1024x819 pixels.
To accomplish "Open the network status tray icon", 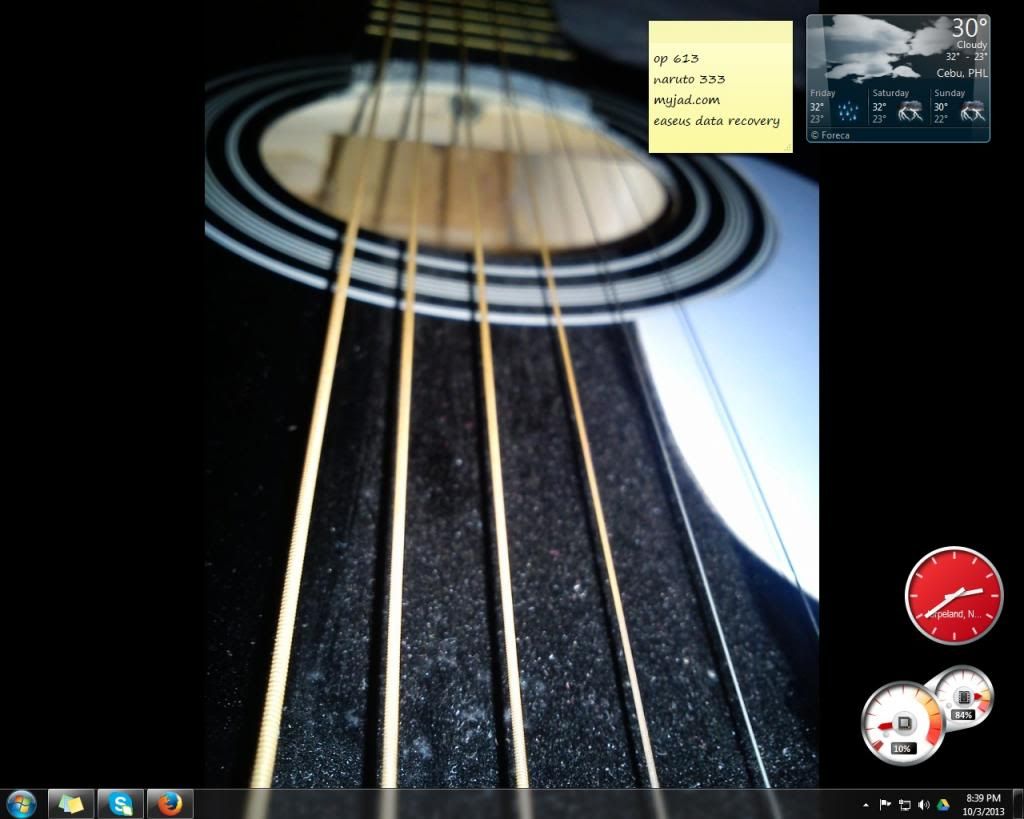I will coord(904,804).
